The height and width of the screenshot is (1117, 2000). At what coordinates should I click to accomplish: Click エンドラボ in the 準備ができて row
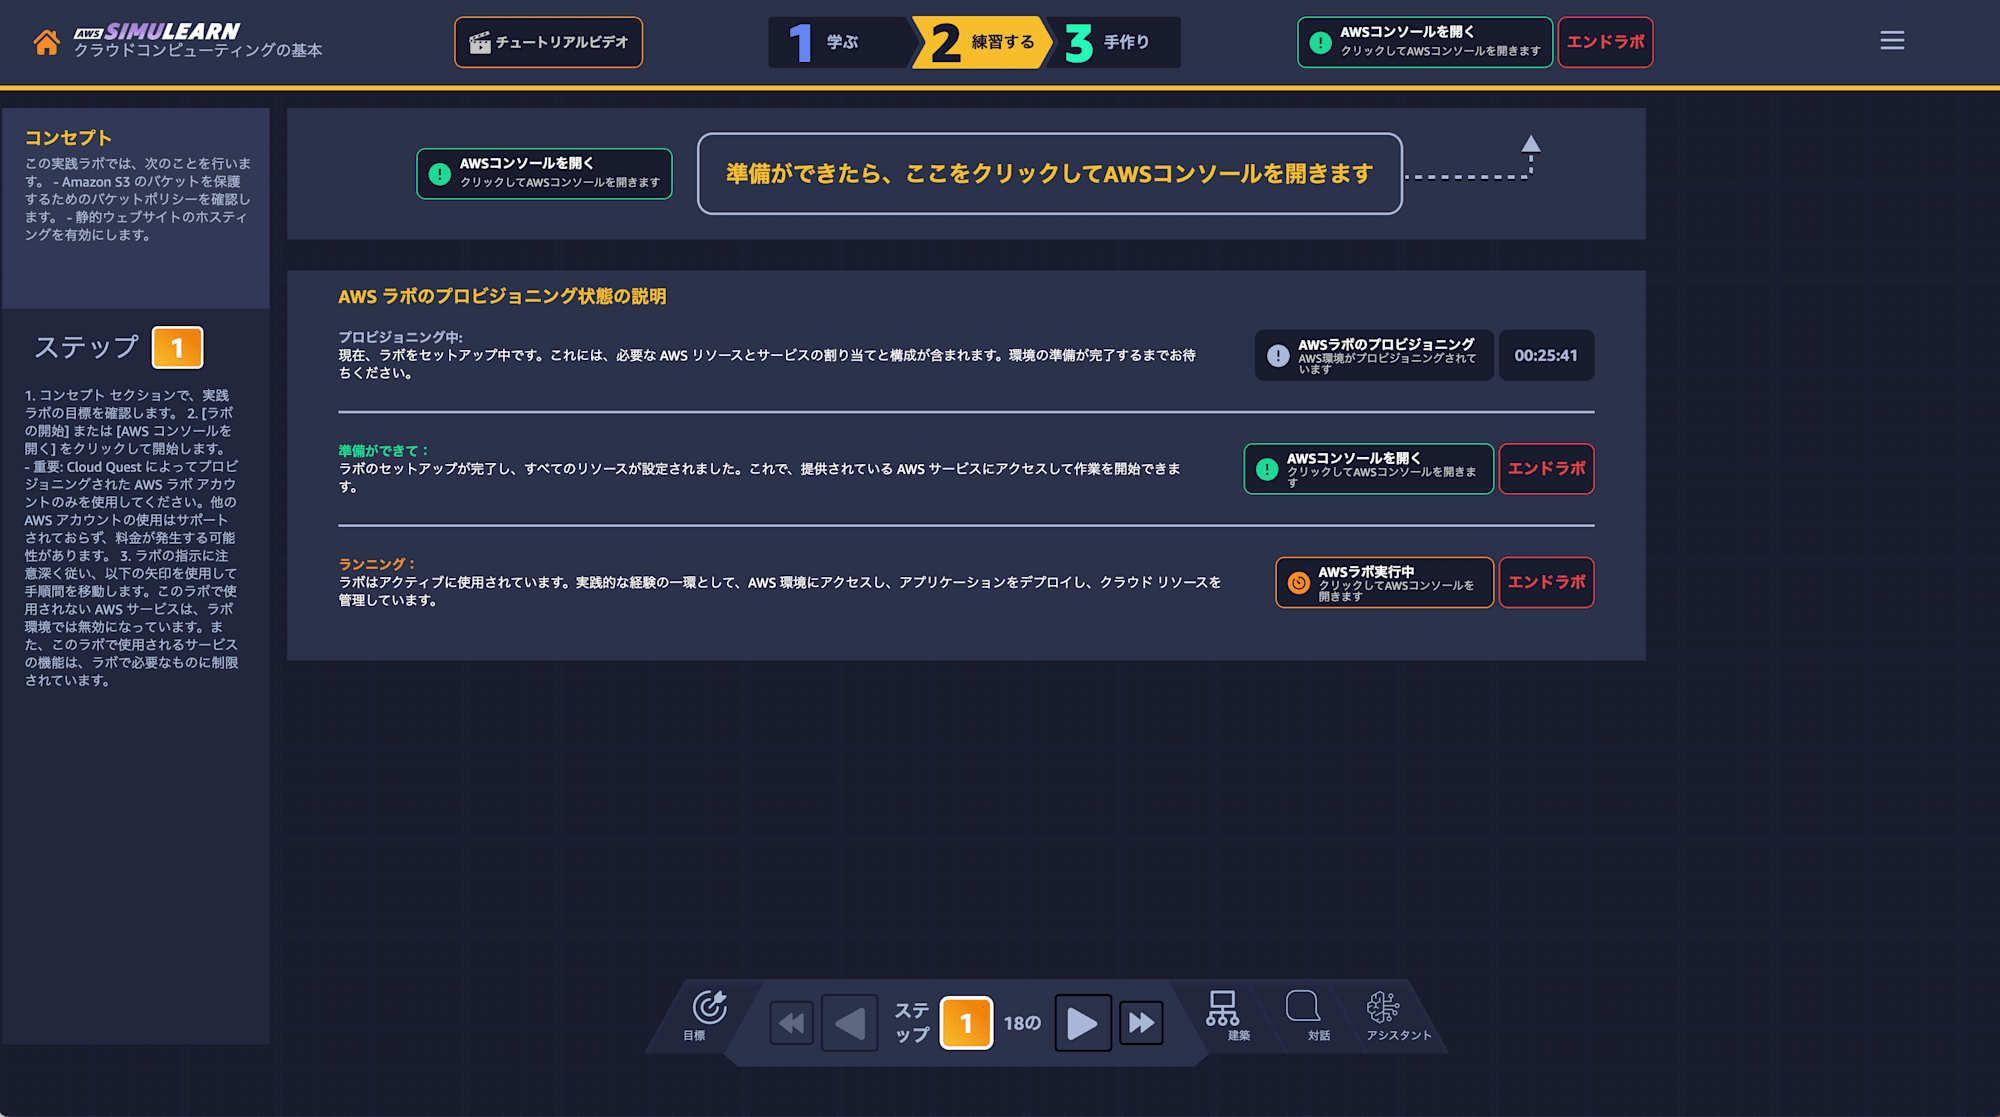click(x=1546, y=469)
